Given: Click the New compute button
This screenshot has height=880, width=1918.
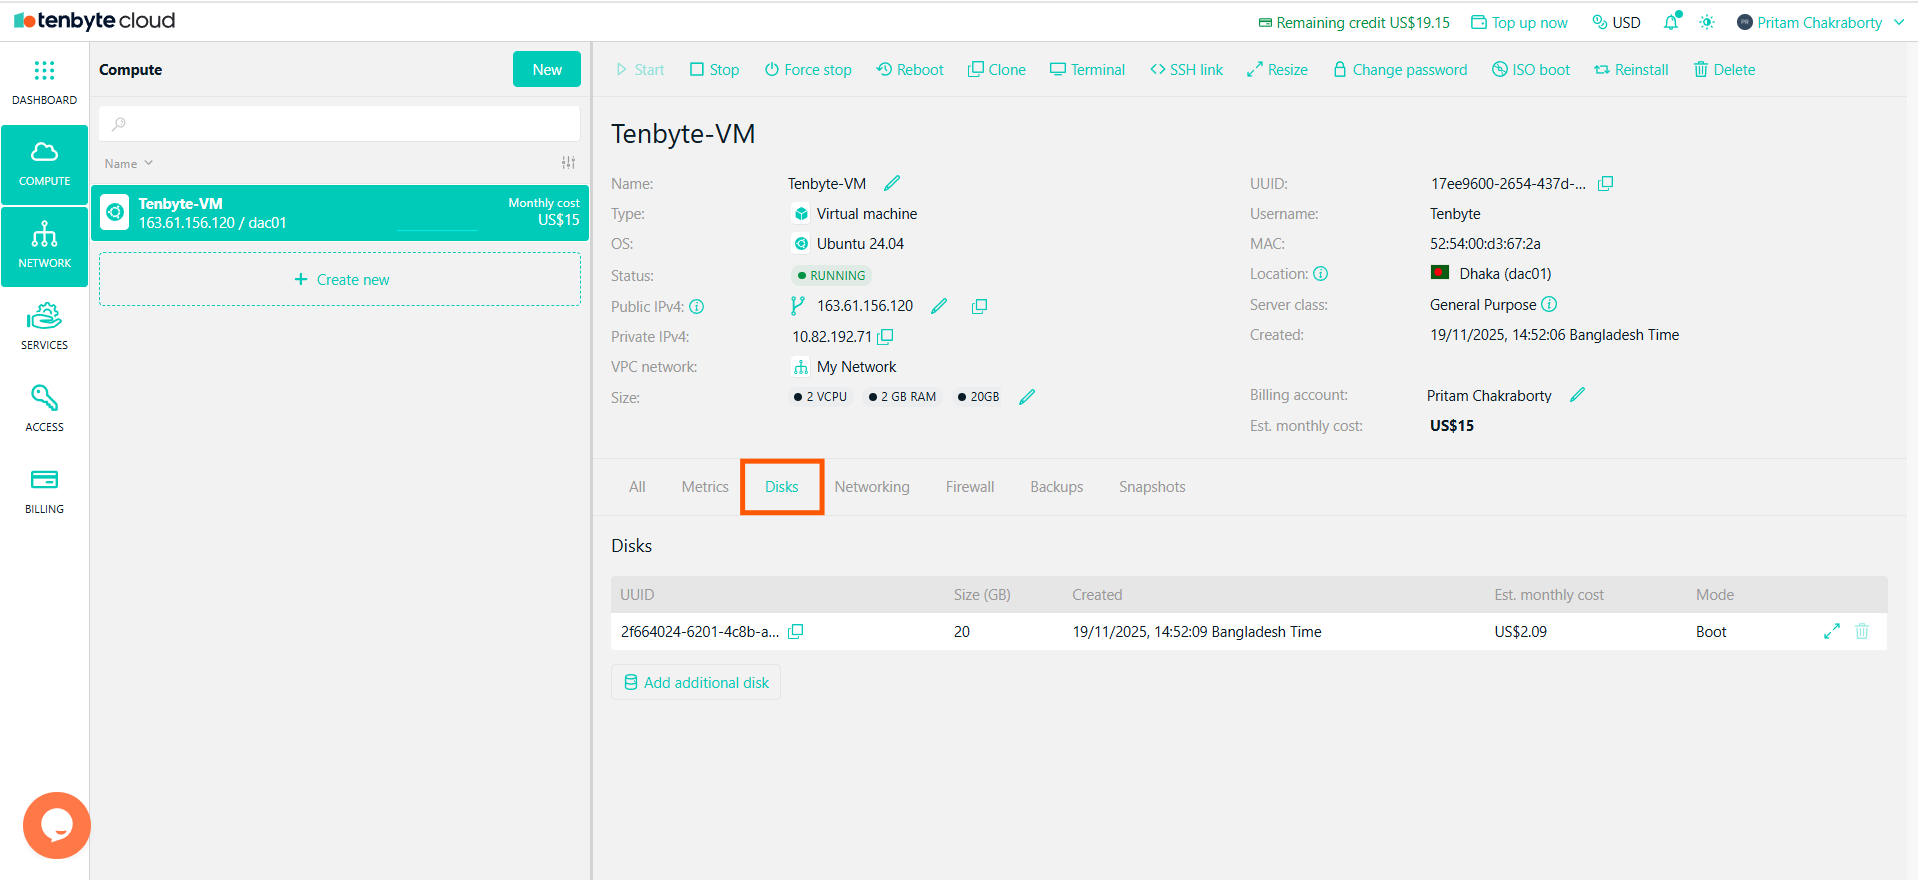Looking at the screenshot, I should tap(547, 69).
